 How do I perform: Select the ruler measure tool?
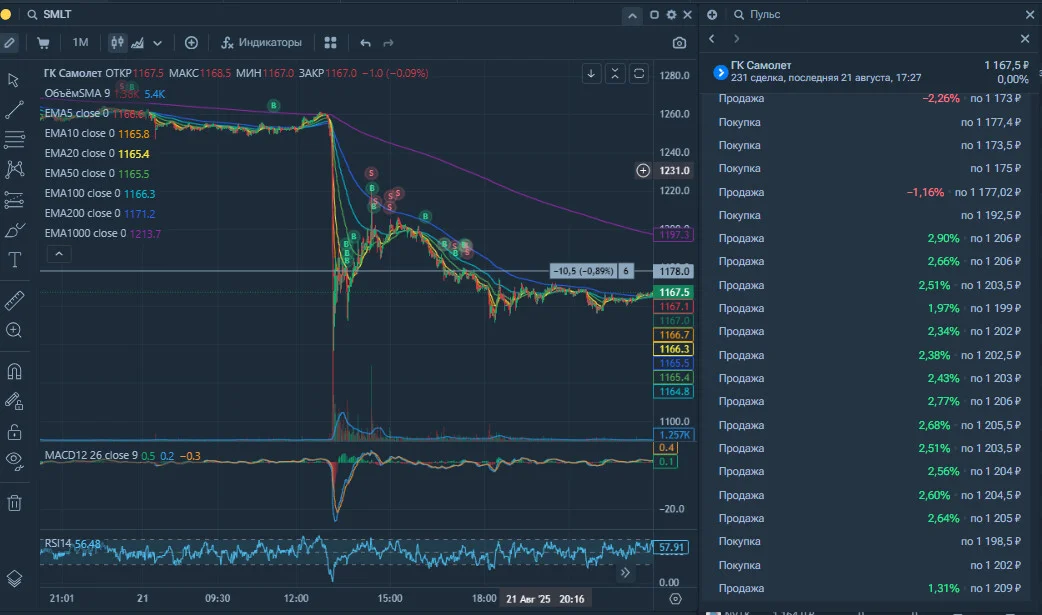[14, 301]
